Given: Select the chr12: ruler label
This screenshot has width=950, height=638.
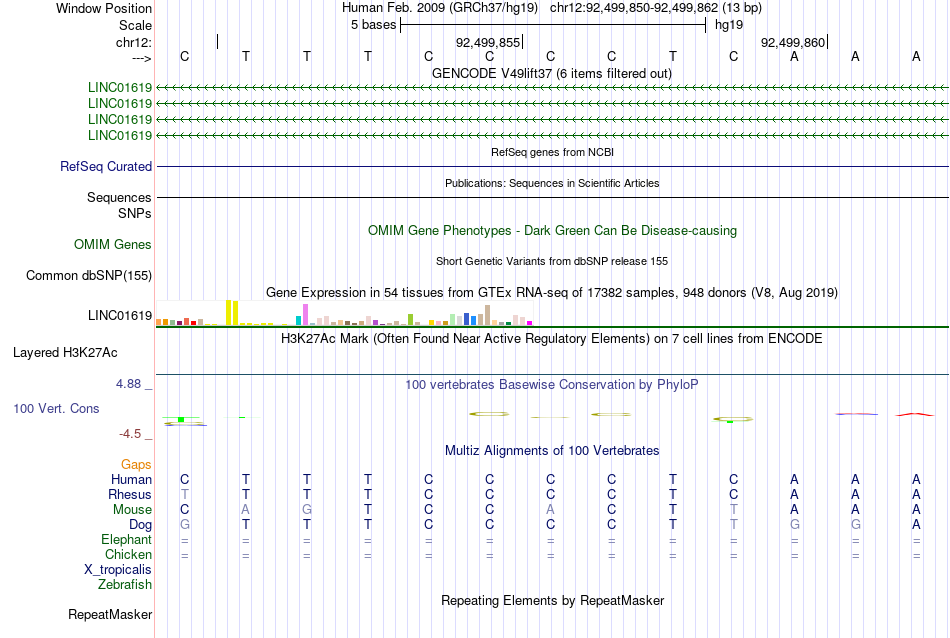Looking at the screenshot, I should point(134,42).
